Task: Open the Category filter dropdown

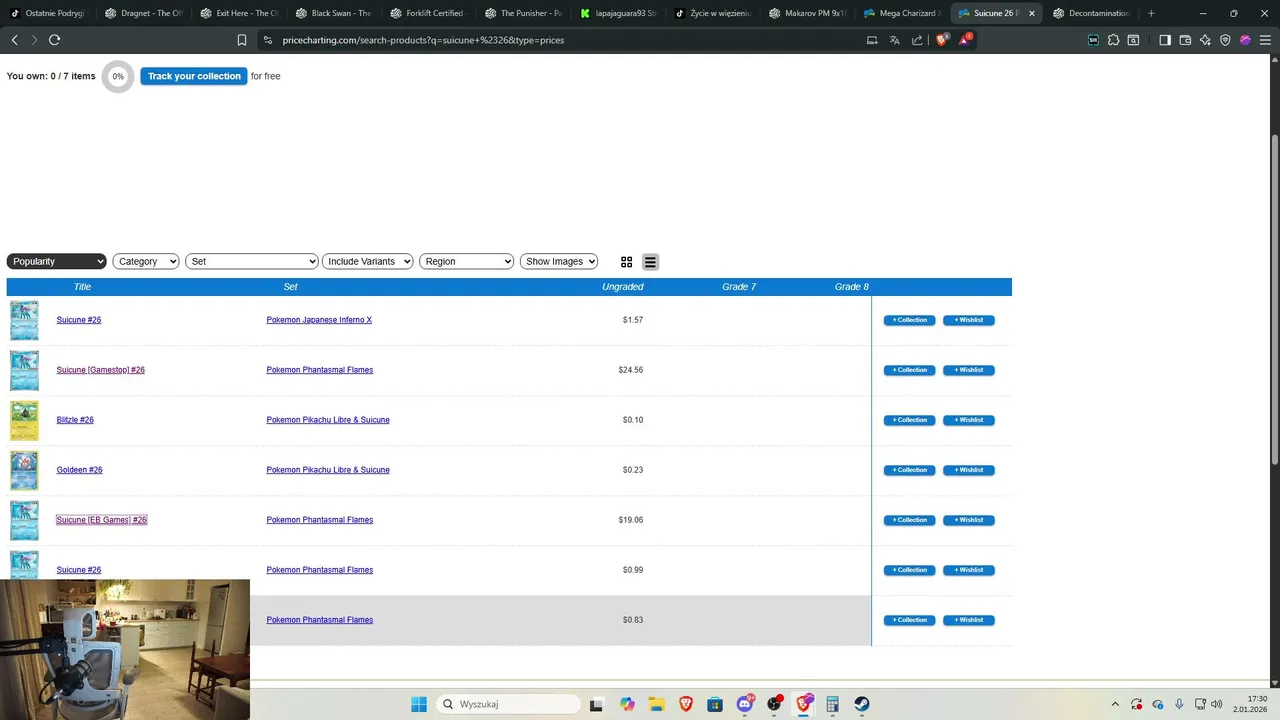Action: pyautogui.click(x=145, y=261)
